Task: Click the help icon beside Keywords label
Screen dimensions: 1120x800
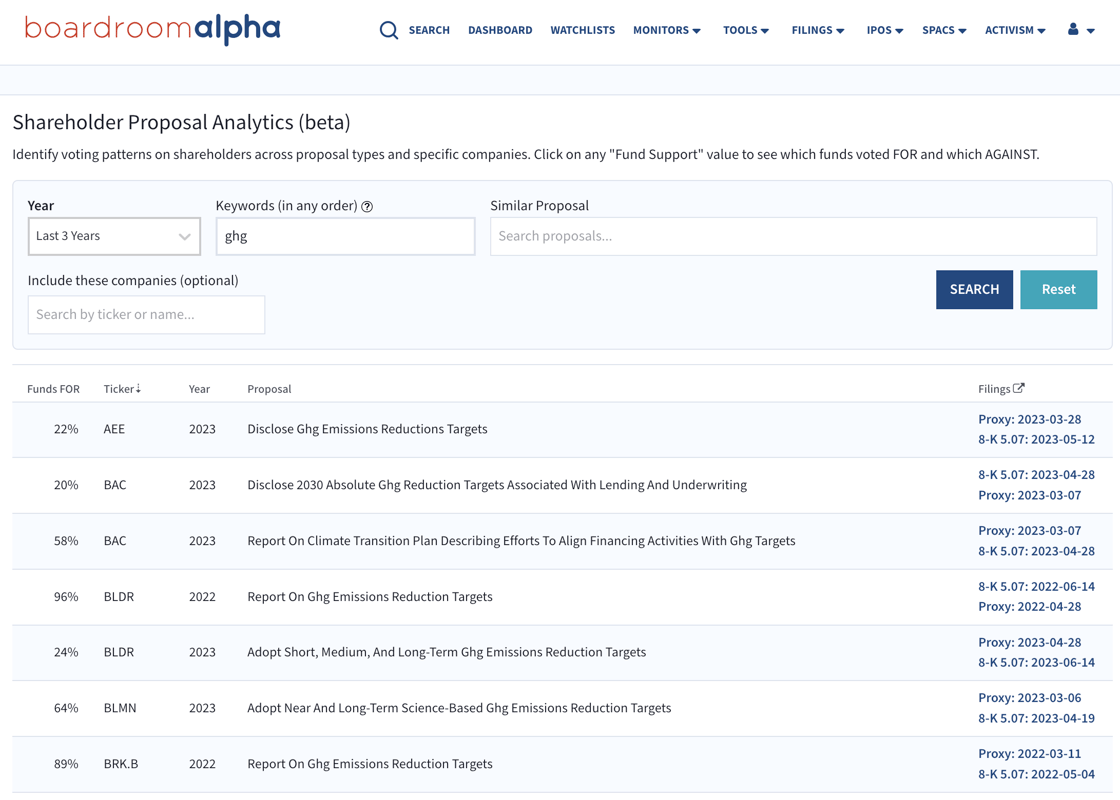Action: click(367, 206)
